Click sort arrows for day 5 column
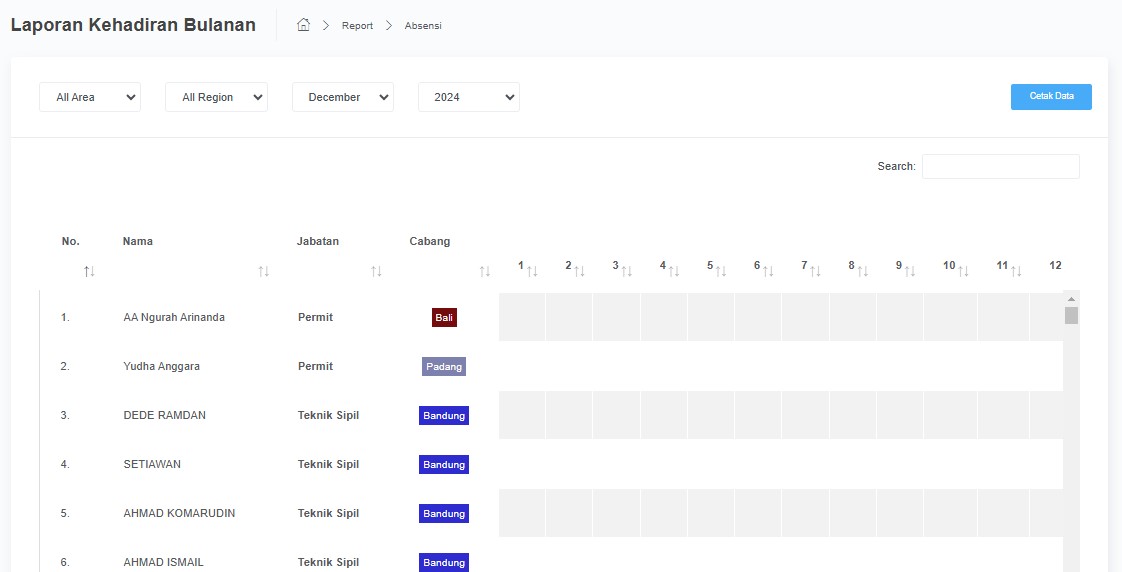The image size is (1122, 572). pyautogui.click(x=721, y=271)
